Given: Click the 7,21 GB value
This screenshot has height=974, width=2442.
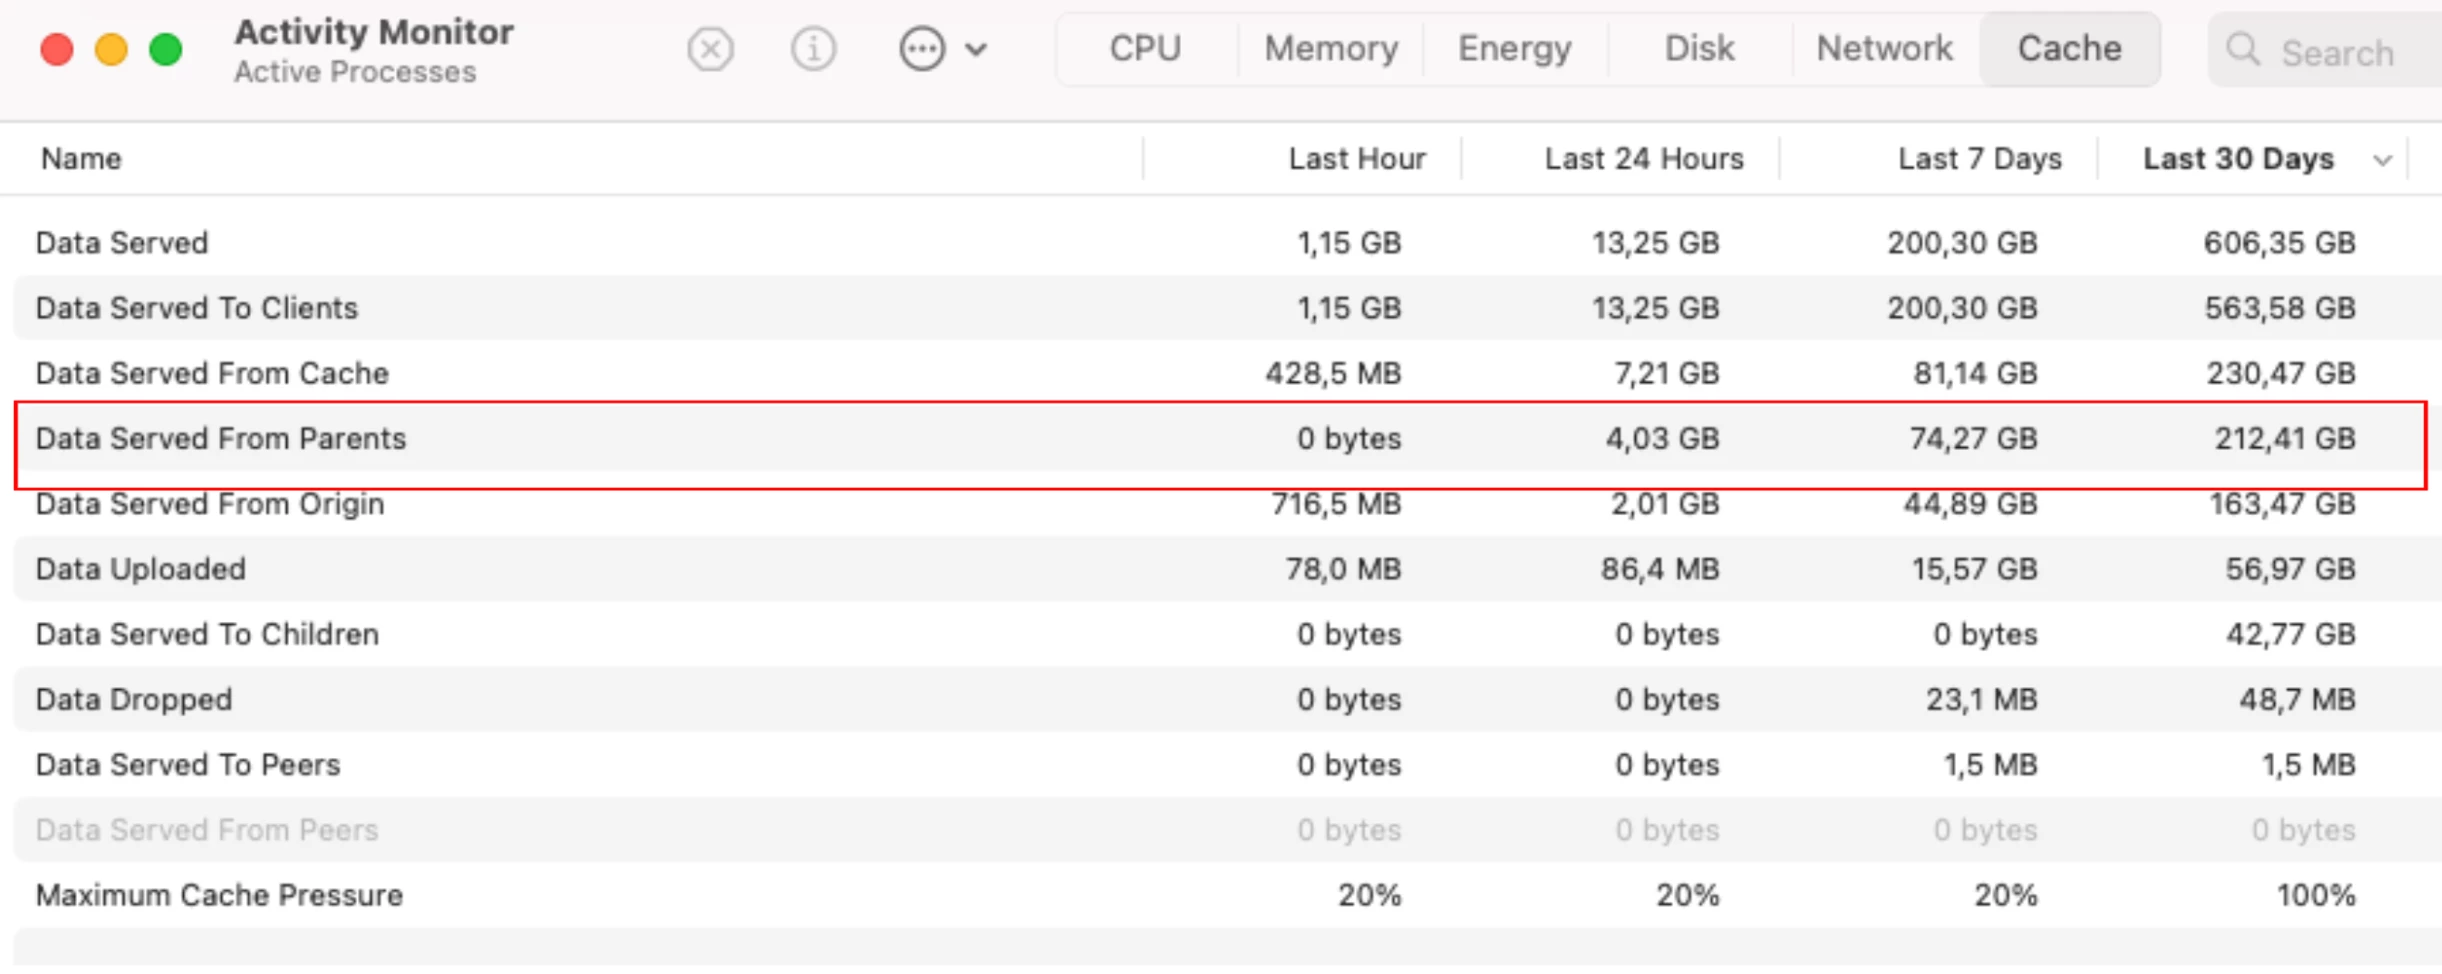Looking at the screenshot, I should (x=1666, y=373).
